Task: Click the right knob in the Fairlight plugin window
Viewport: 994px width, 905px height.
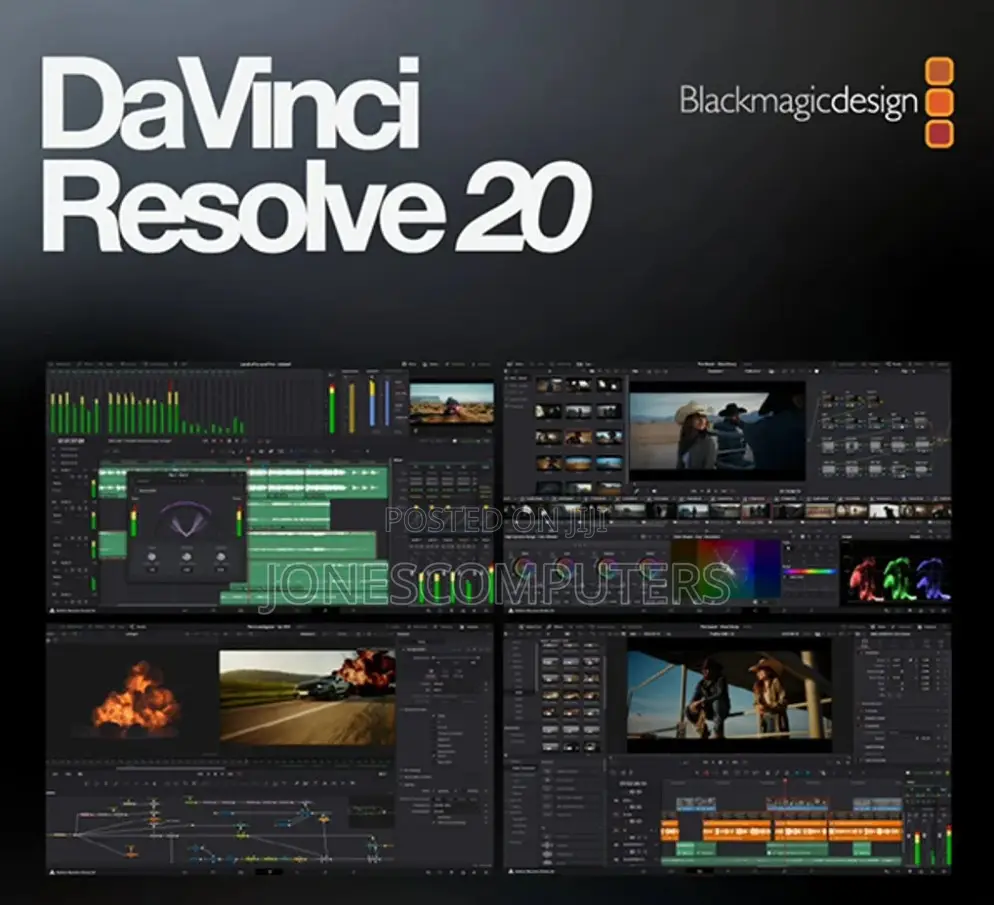Action: point(221,557)
